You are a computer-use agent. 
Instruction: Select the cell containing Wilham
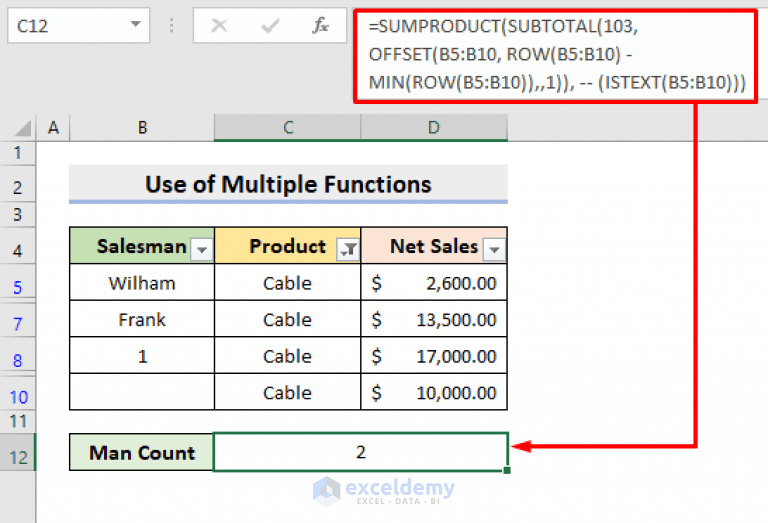tap(142, 283)
